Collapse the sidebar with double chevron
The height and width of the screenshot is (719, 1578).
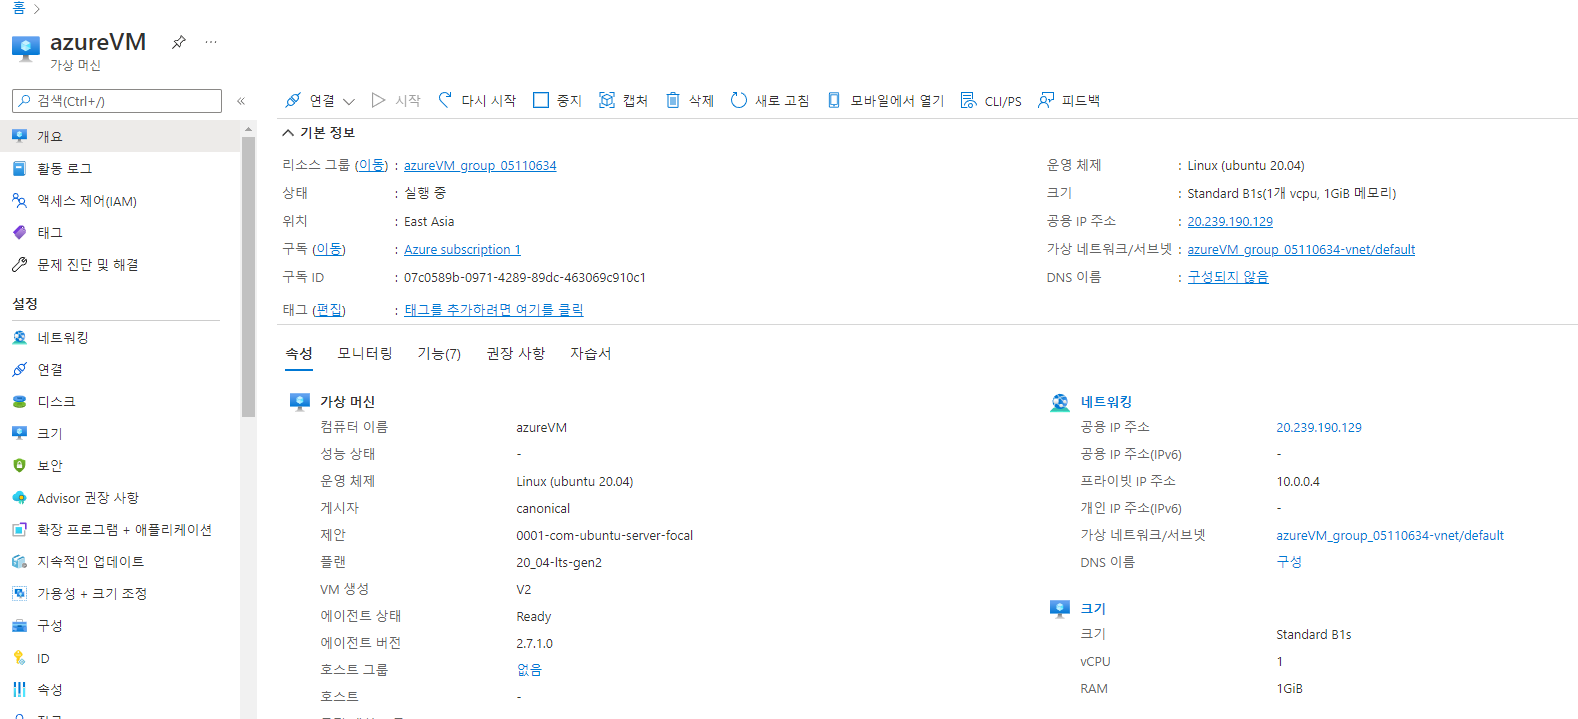[x=241, y=101]
